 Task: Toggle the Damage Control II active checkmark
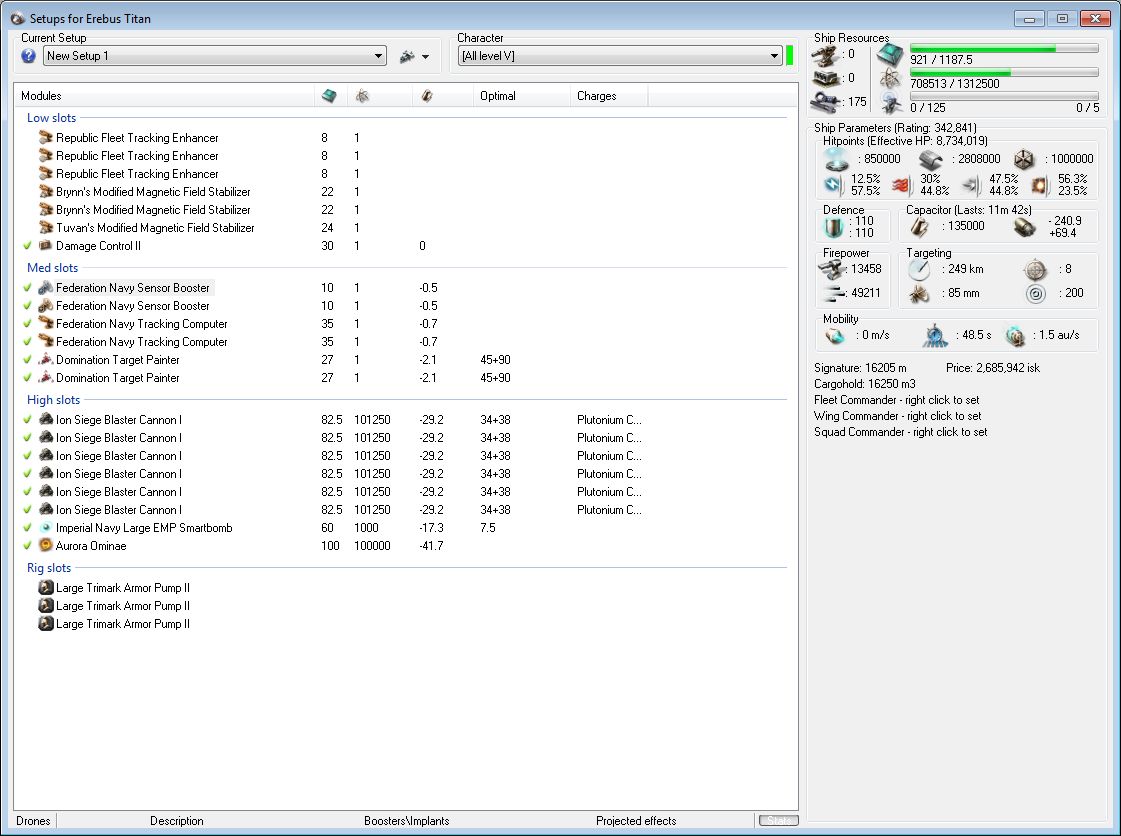pyautogui.click(x=27, y=246)
